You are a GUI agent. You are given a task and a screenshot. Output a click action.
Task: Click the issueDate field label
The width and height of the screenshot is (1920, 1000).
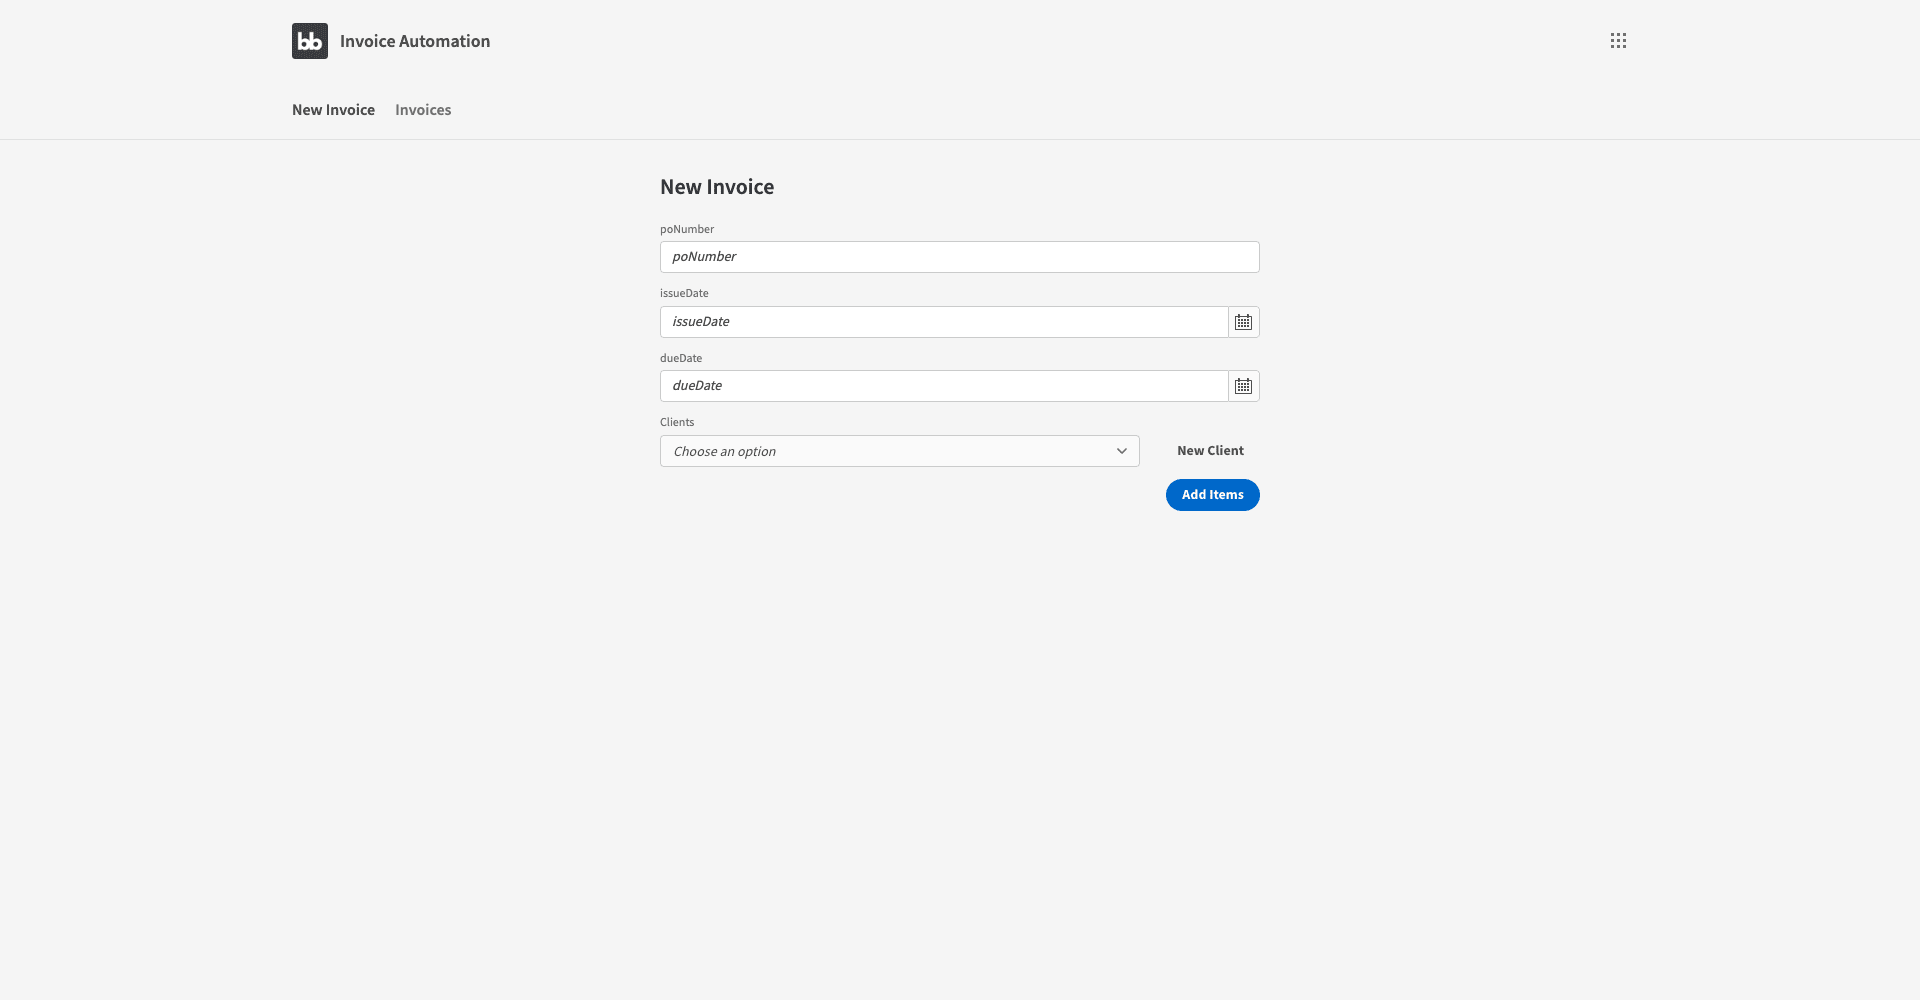(x=684, y=293)
